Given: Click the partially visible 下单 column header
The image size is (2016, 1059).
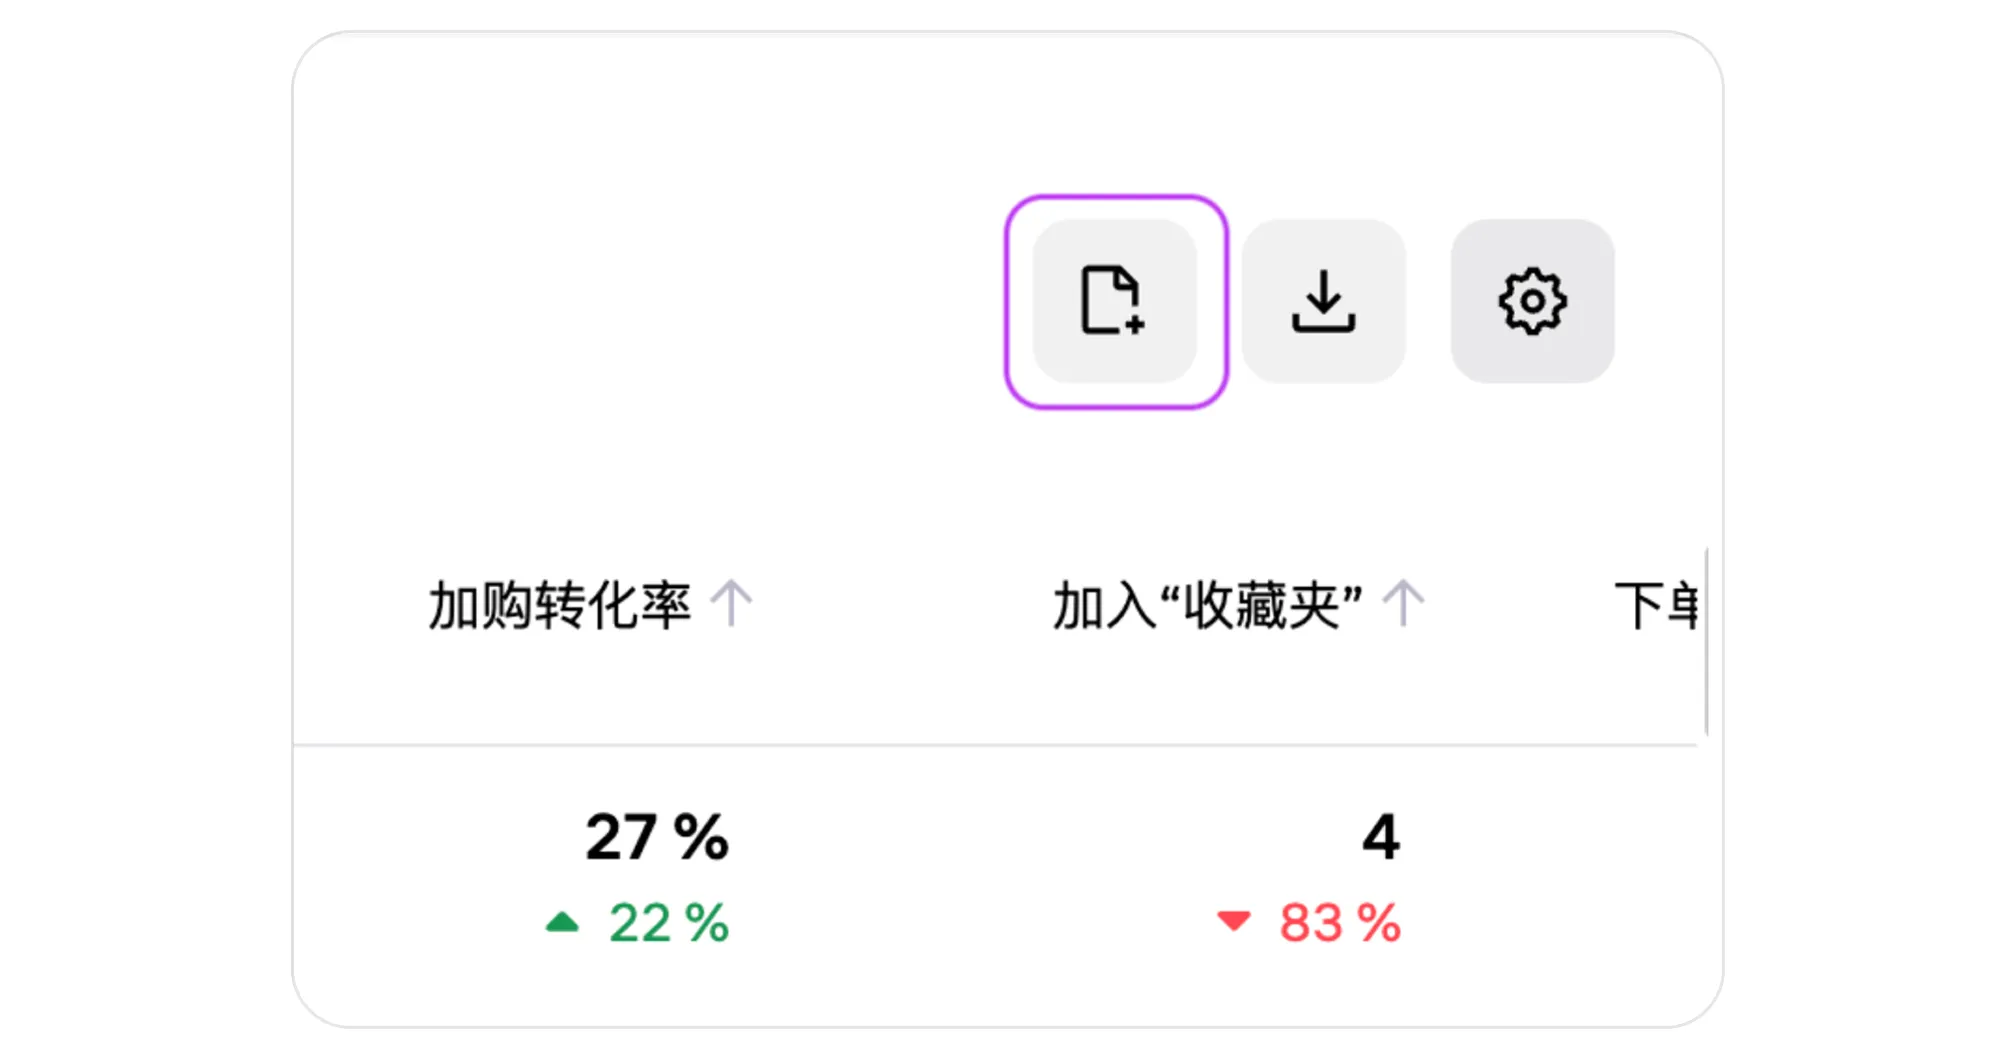Looking at the screenshot, I should (x=1656, y=604).
